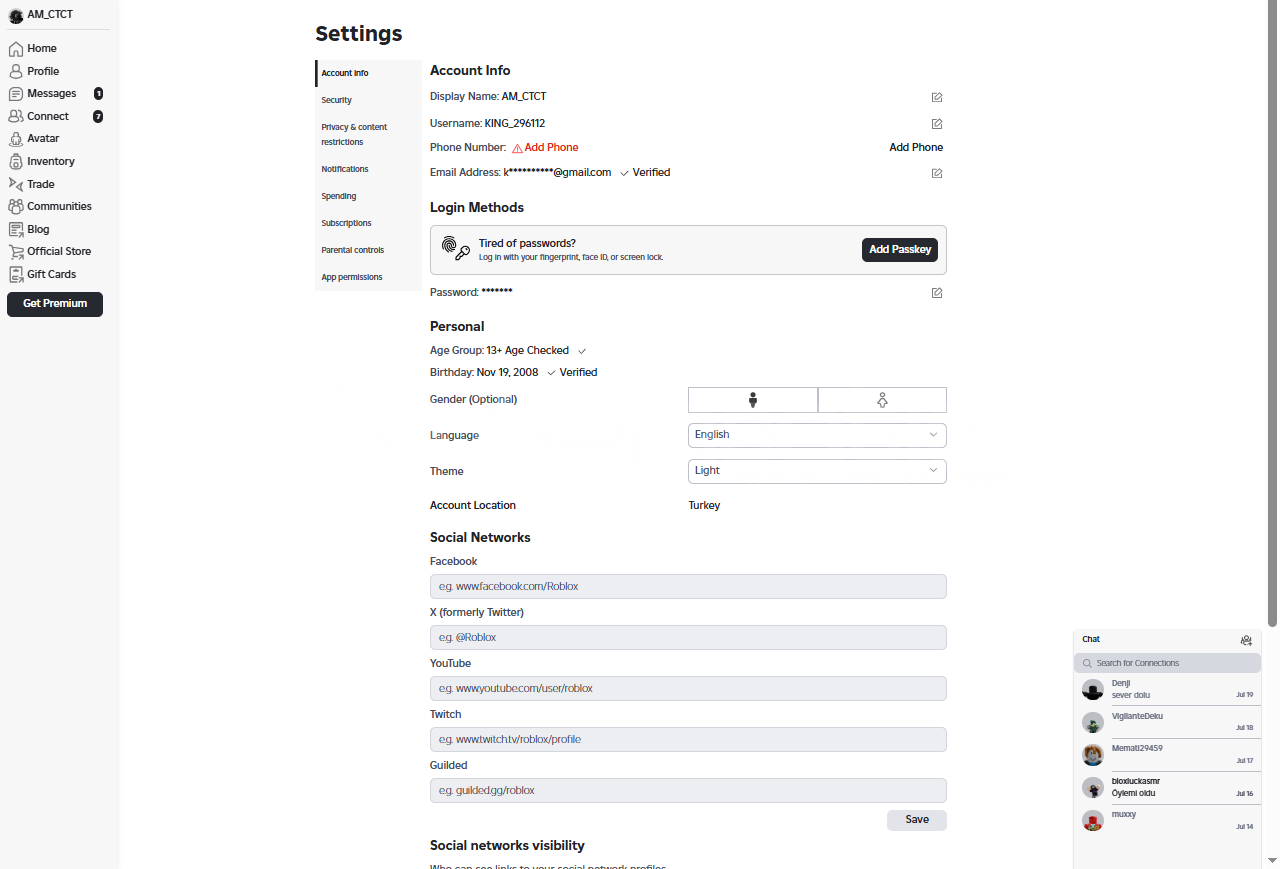Click the edit pencil beside Username
The width and height of the screenshot is (1280, 869).
click(x=937, y=124)
